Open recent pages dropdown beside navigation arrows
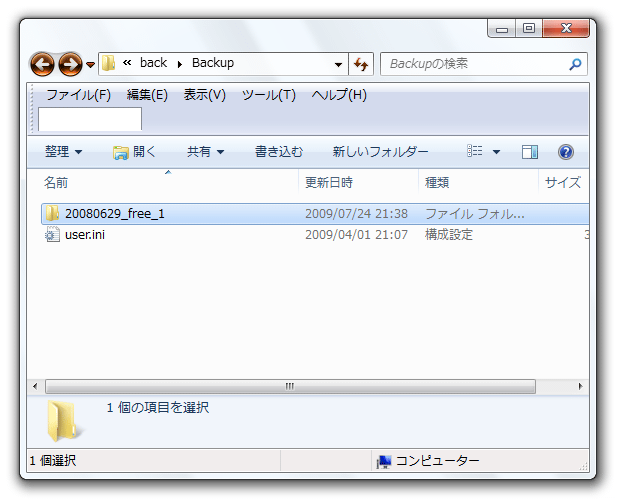 pyautogui.click(x=91, y=65)
